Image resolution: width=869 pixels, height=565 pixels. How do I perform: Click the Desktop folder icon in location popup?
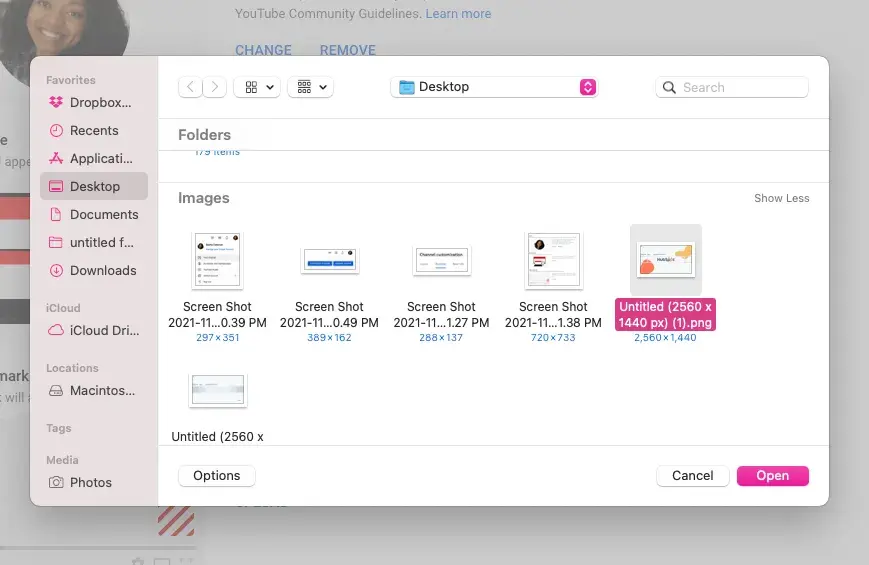[x=407, y=88]
